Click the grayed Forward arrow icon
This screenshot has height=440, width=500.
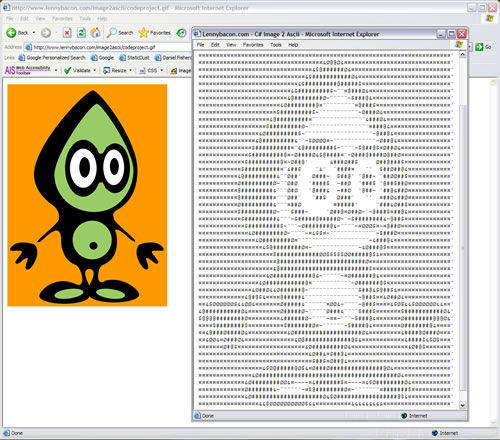pos(46,33)
